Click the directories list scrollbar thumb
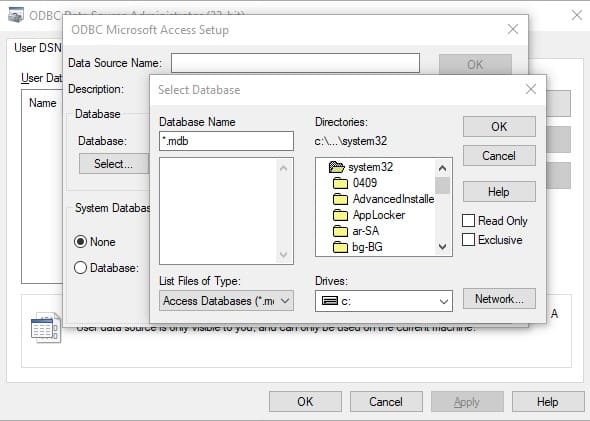The height and width of the screenshot is (421, 590). [x=442, y=185]
